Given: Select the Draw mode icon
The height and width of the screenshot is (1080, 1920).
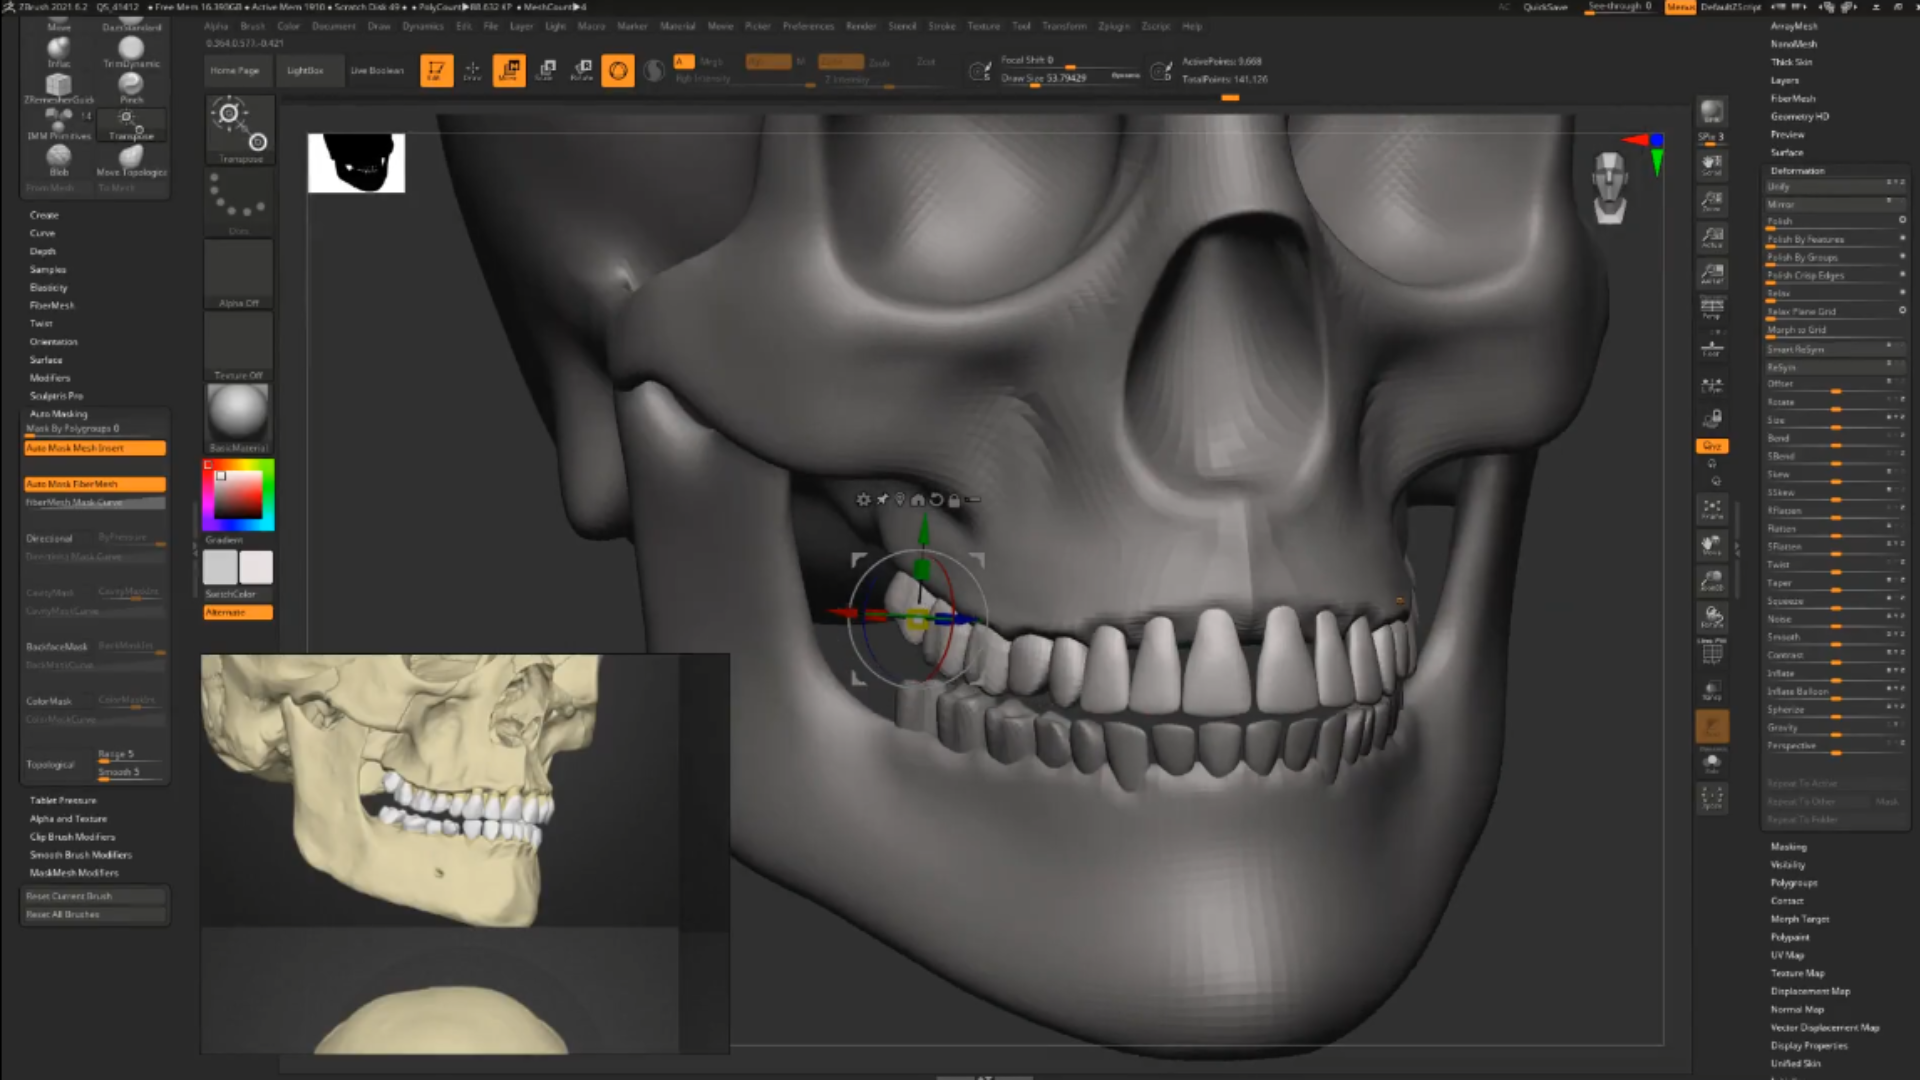Looking at the screenshot, I should click(472, 70).
